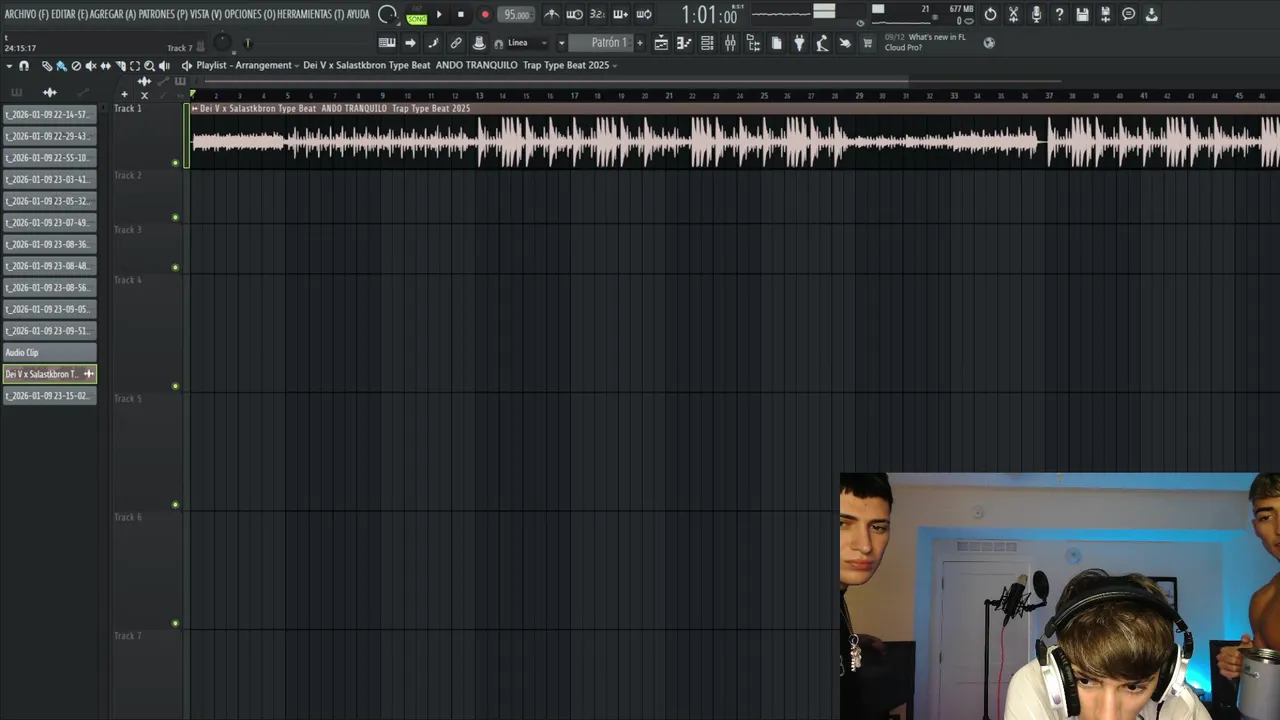
Task: Mute Track 2 using its green dot
Action: pyautogui.click(x=175, y=217)
